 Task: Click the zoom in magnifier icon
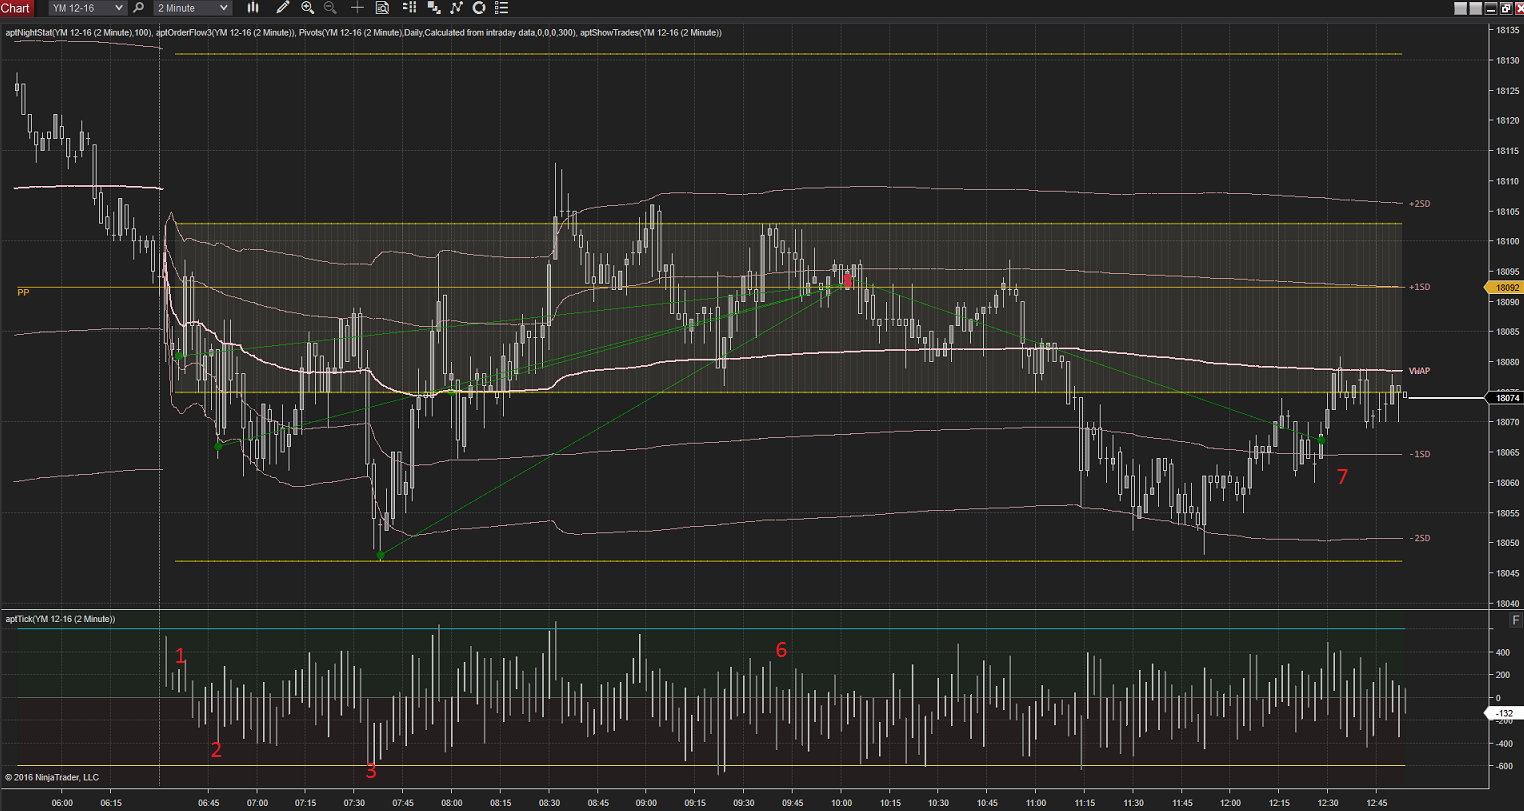pyautogui.click(x=307, y=8)
